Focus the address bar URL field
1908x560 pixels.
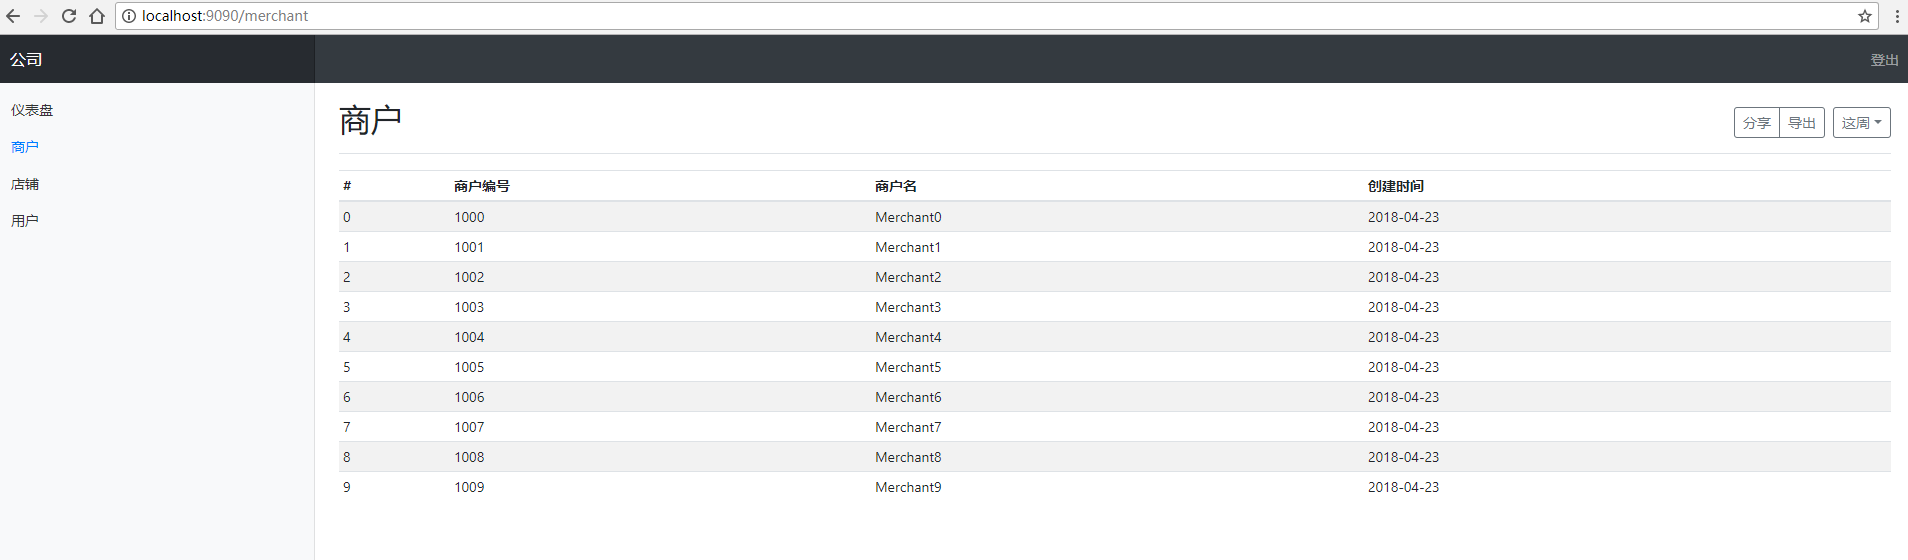[900, 16]
